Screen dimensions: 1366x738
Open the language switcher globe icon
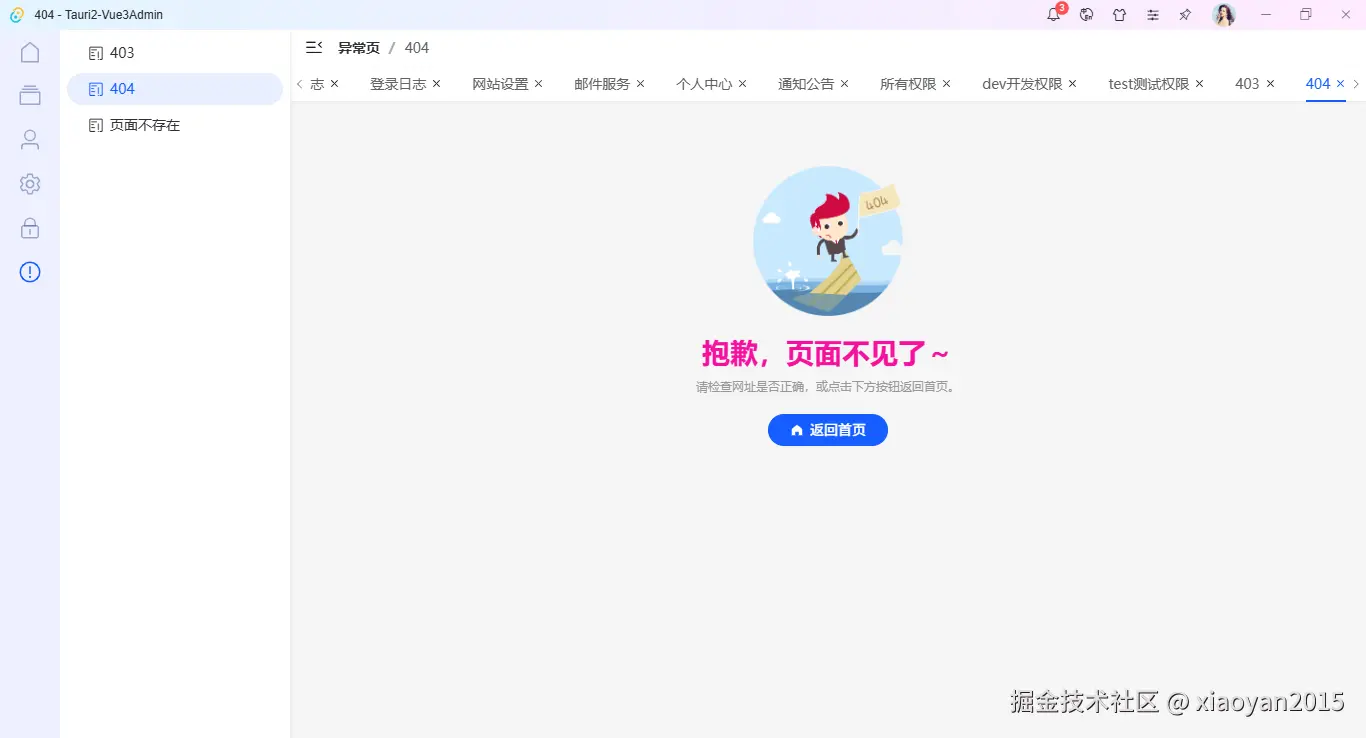(1086, 15)
